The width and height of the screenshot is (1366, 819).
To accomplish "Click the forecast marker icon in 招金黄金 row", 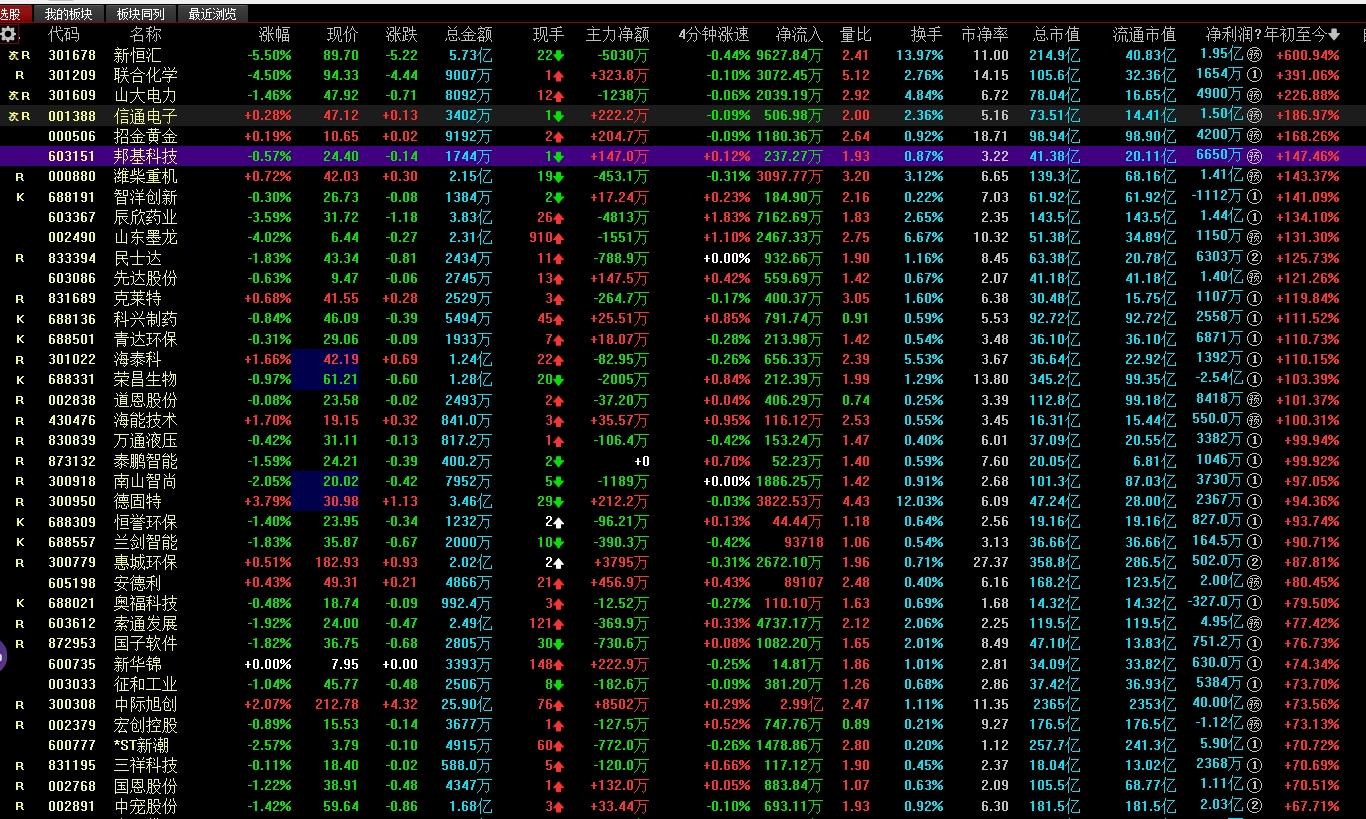I will (1254, 136).
